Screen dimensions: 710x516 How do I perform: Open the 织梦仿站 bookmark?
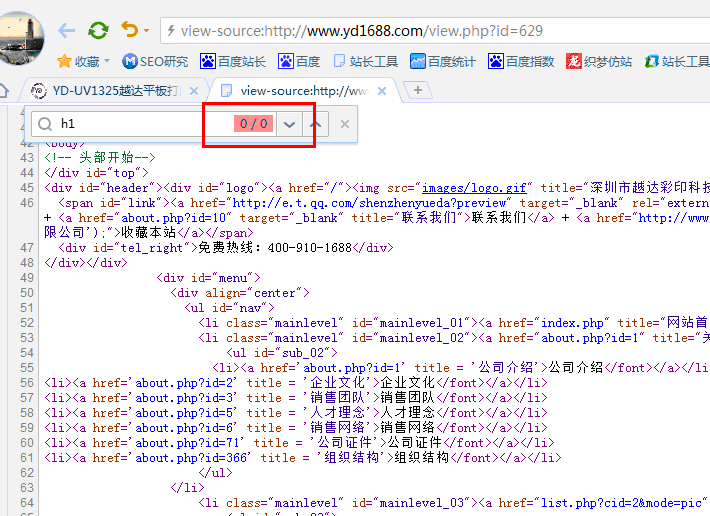[599, 61]
